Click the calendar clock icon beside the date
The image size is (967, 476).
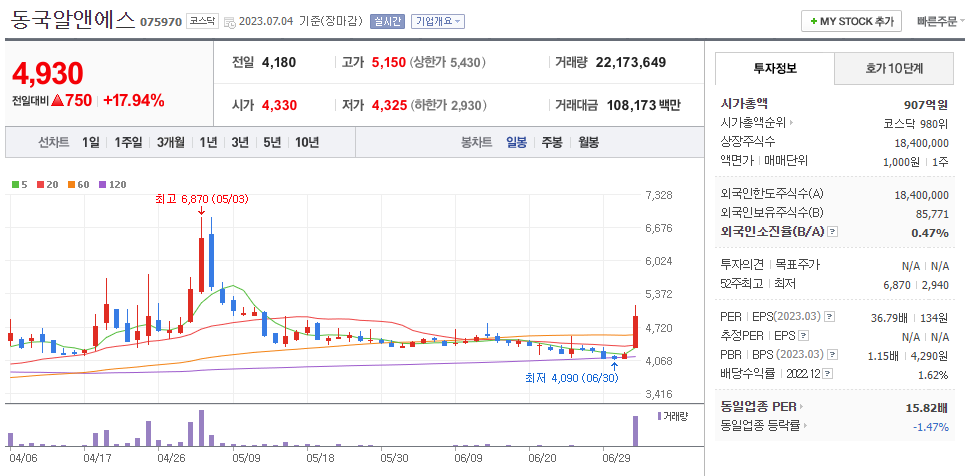(x=229, y=22)
